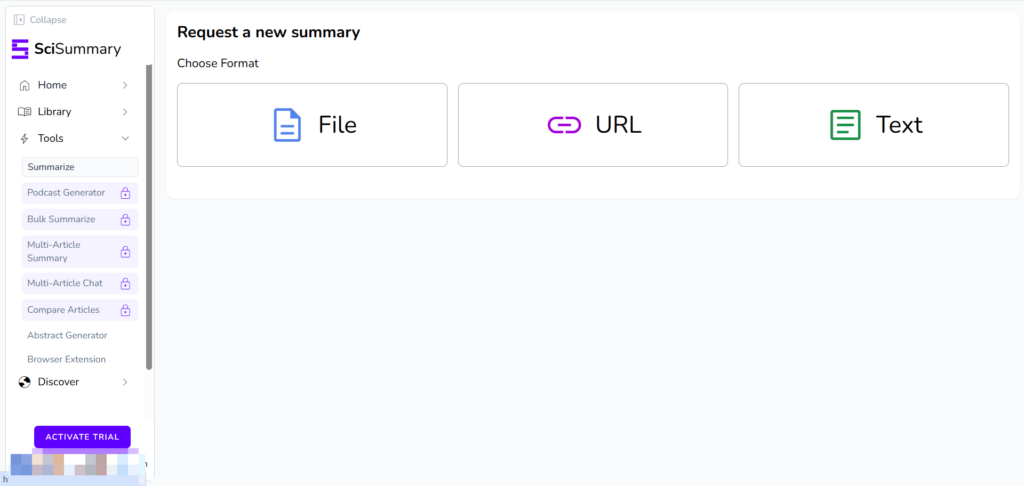Click the Collapse sidebar icon

pos(19,19)
